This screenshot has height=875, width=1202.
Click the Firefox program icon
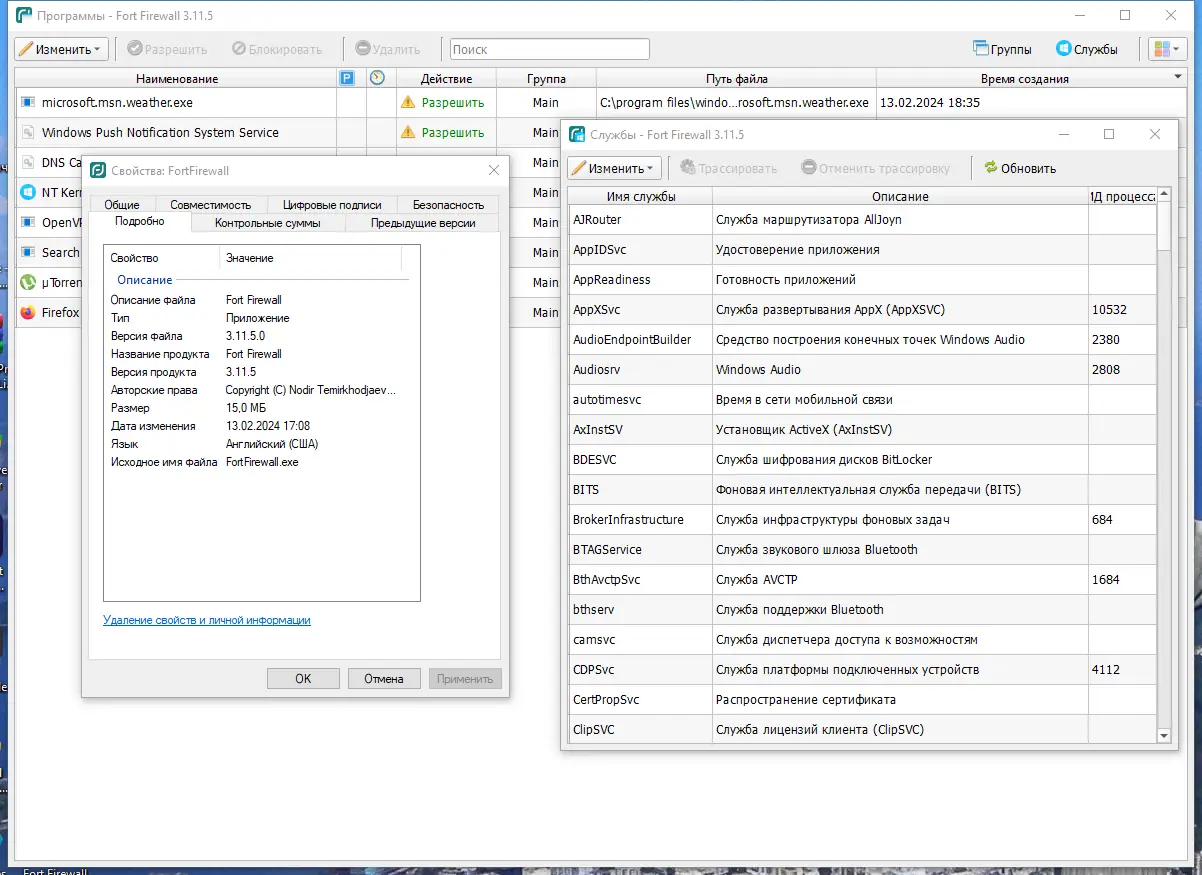click(x=28, y=312)
